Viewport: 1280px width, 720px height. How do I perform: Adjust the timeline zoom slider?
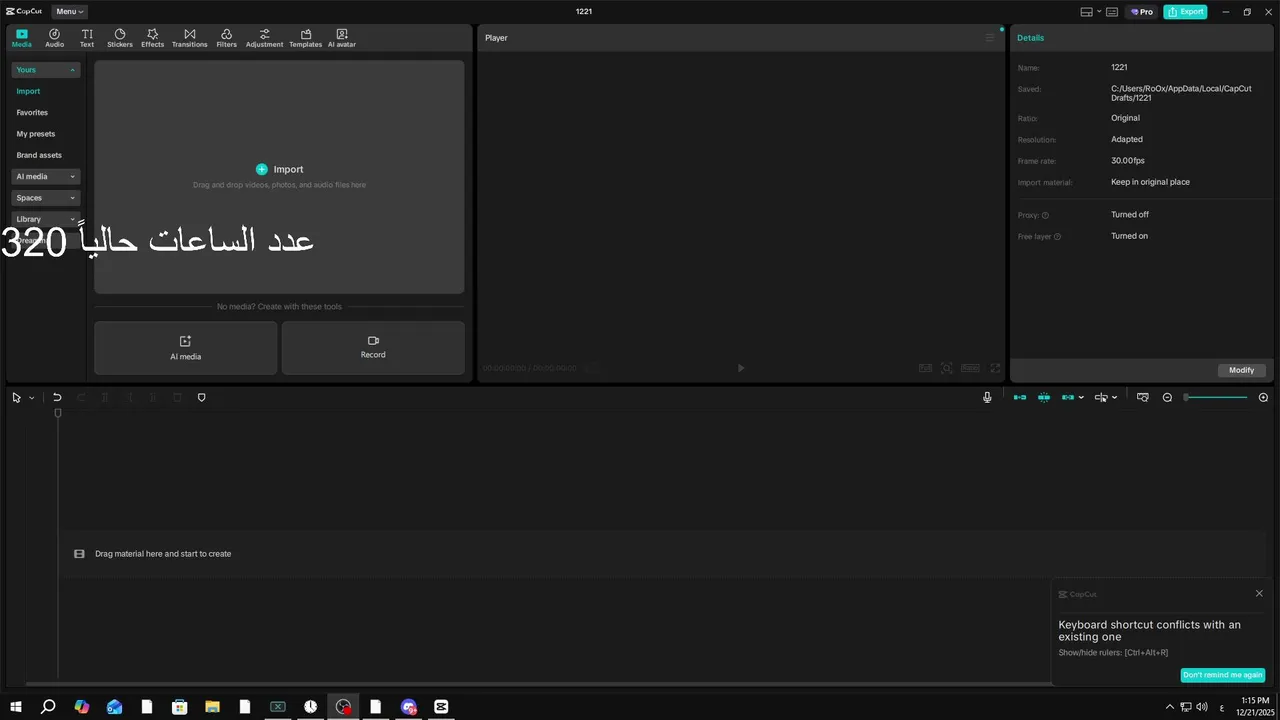tap(1216, 398)
